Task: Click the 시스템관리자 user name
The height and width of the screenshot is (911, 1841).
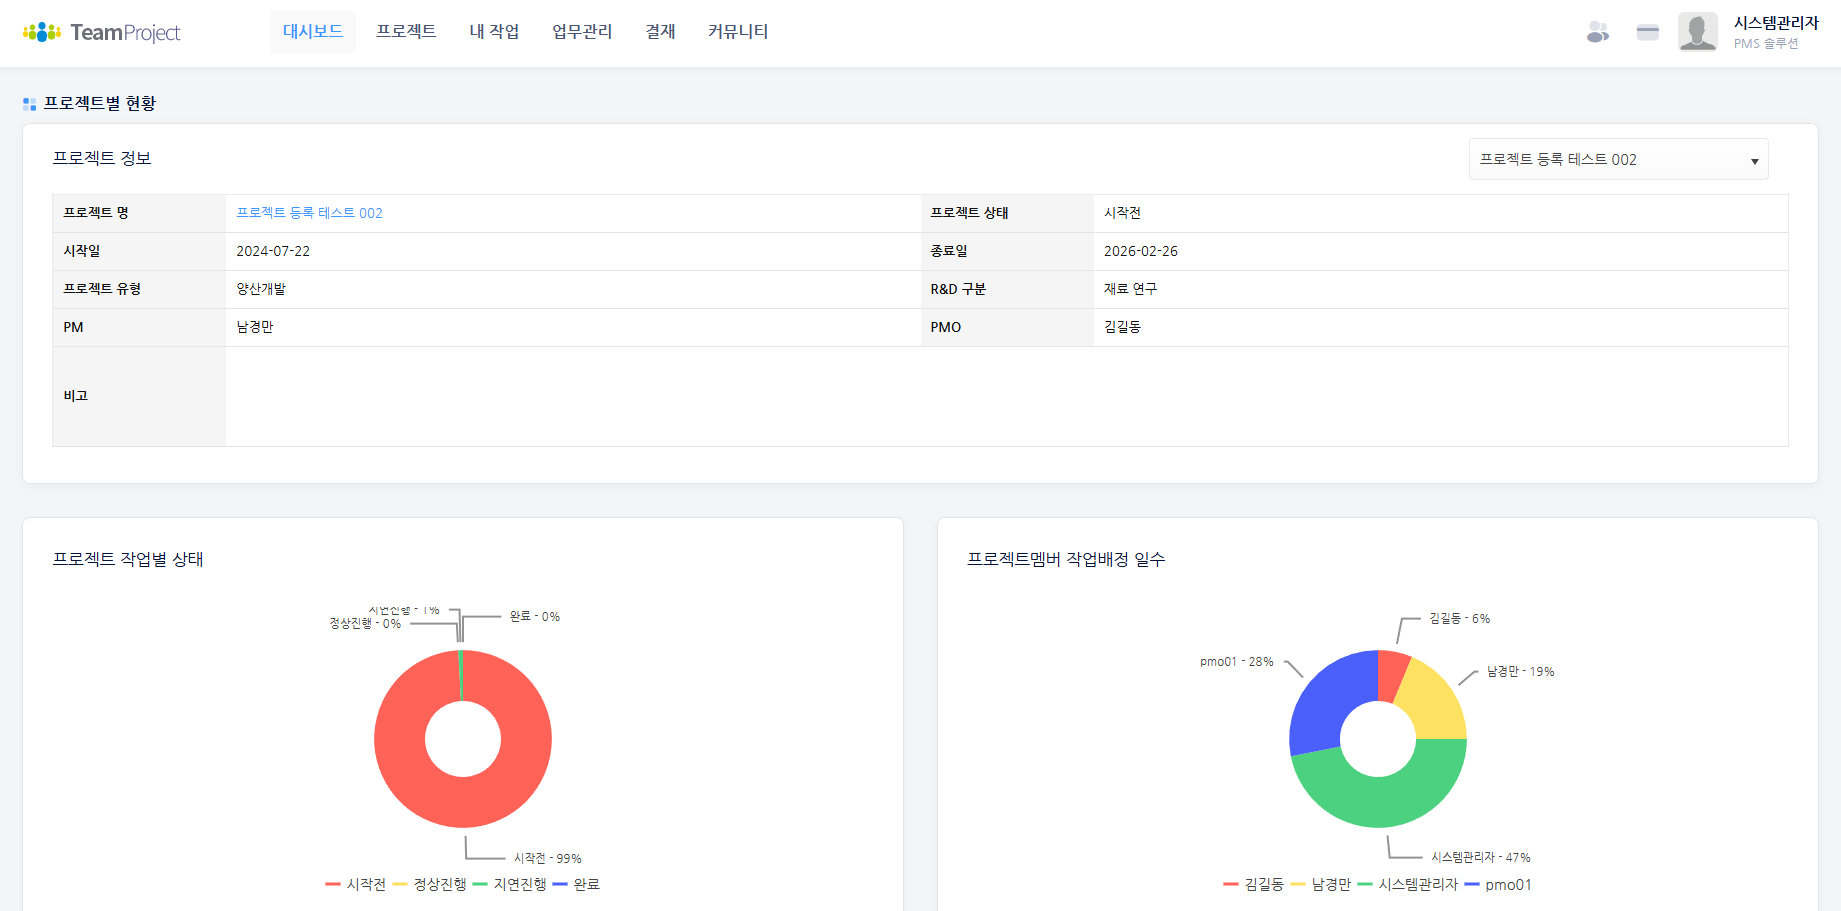Action: tap(1775, 23)
